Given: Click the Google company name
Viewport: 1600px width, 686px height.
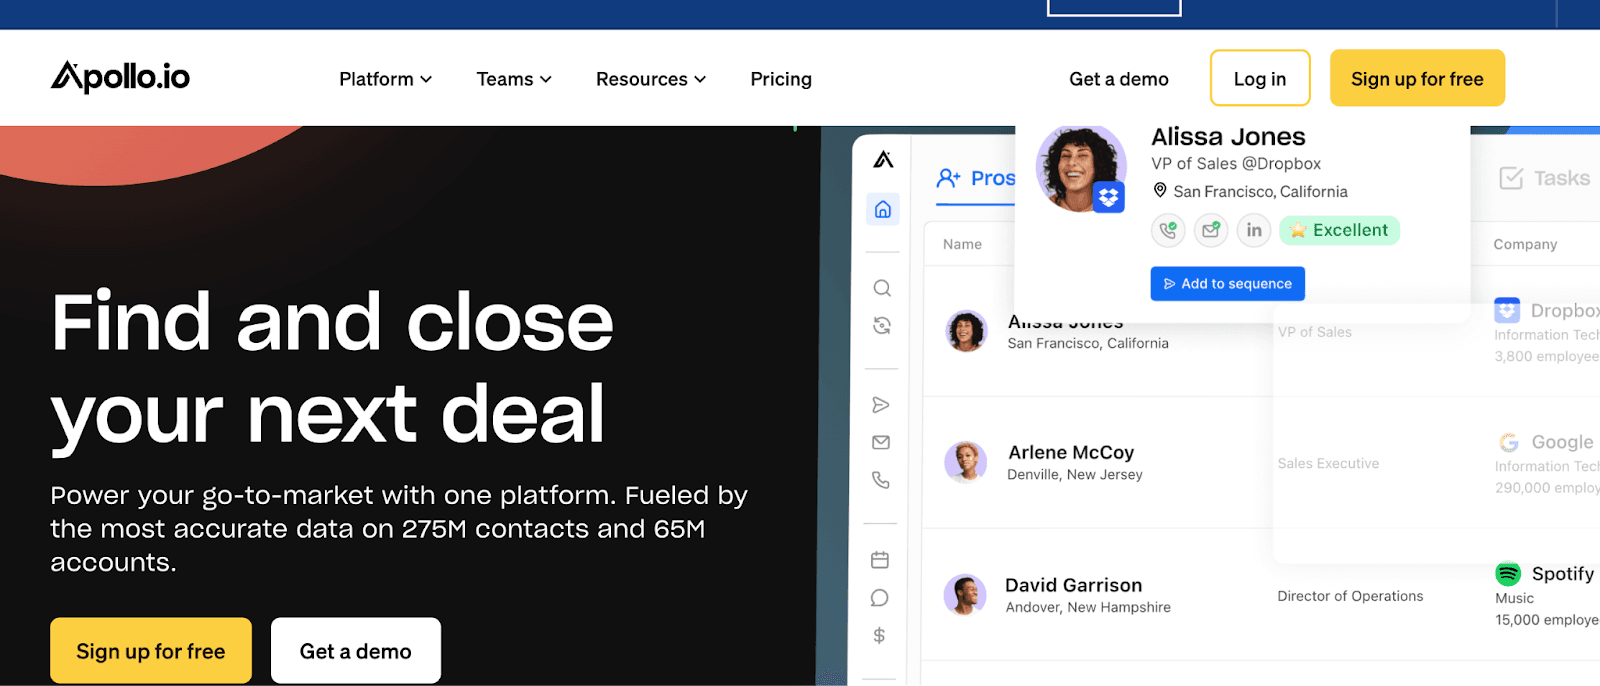Looking at the screenshot, I should click(x=1563, y=442).
